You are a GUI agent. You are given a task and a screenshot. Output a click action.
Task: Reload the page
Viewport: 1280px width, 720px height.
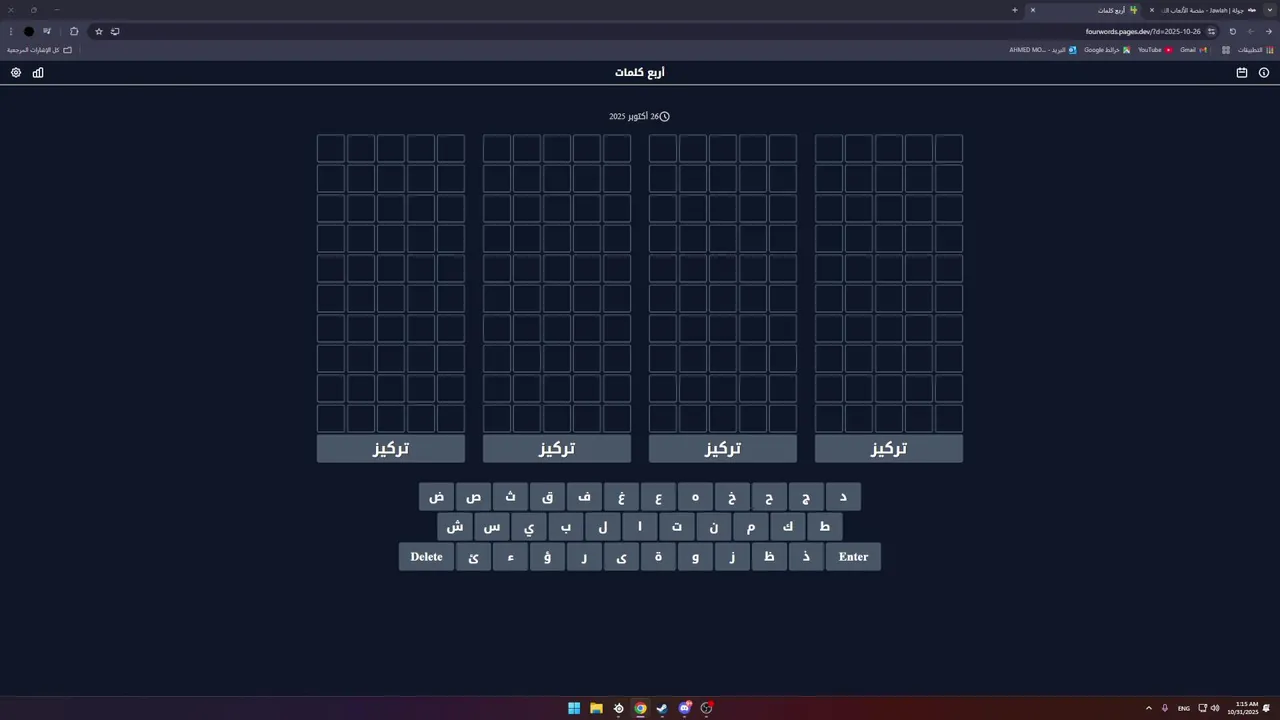(x=1232, y=31)
